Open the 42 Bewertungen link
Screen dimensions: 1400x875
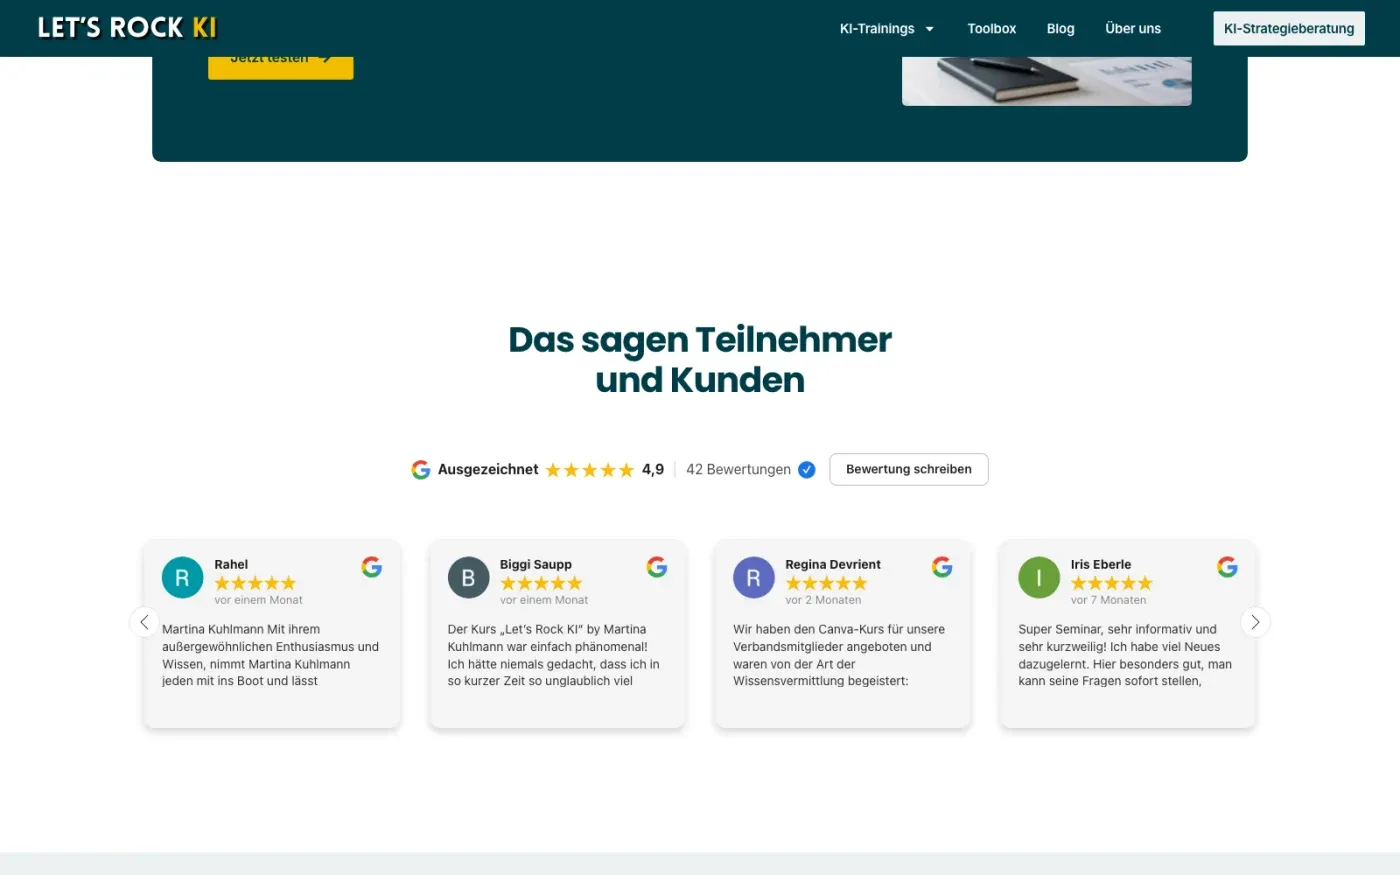tap(738, 470)
